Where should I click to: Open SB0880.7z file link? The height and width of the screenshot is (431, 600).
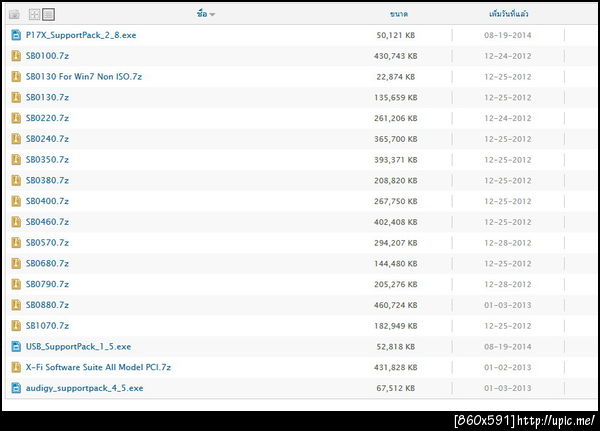47,305
